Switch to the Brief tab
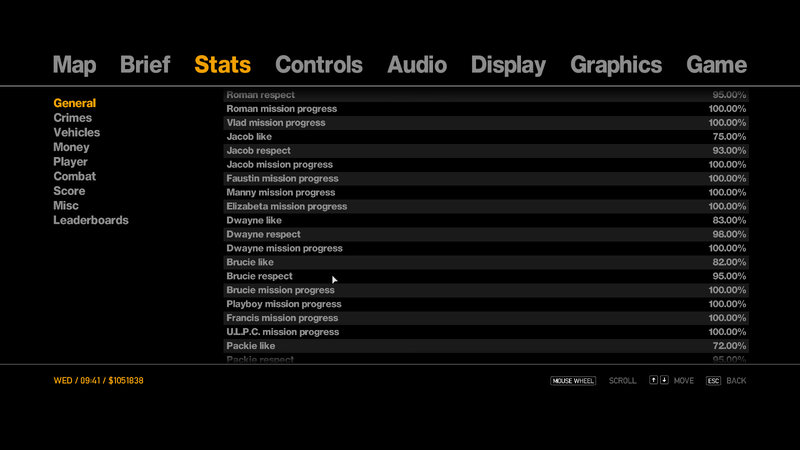800x450 pixels. tap(145, 65)
